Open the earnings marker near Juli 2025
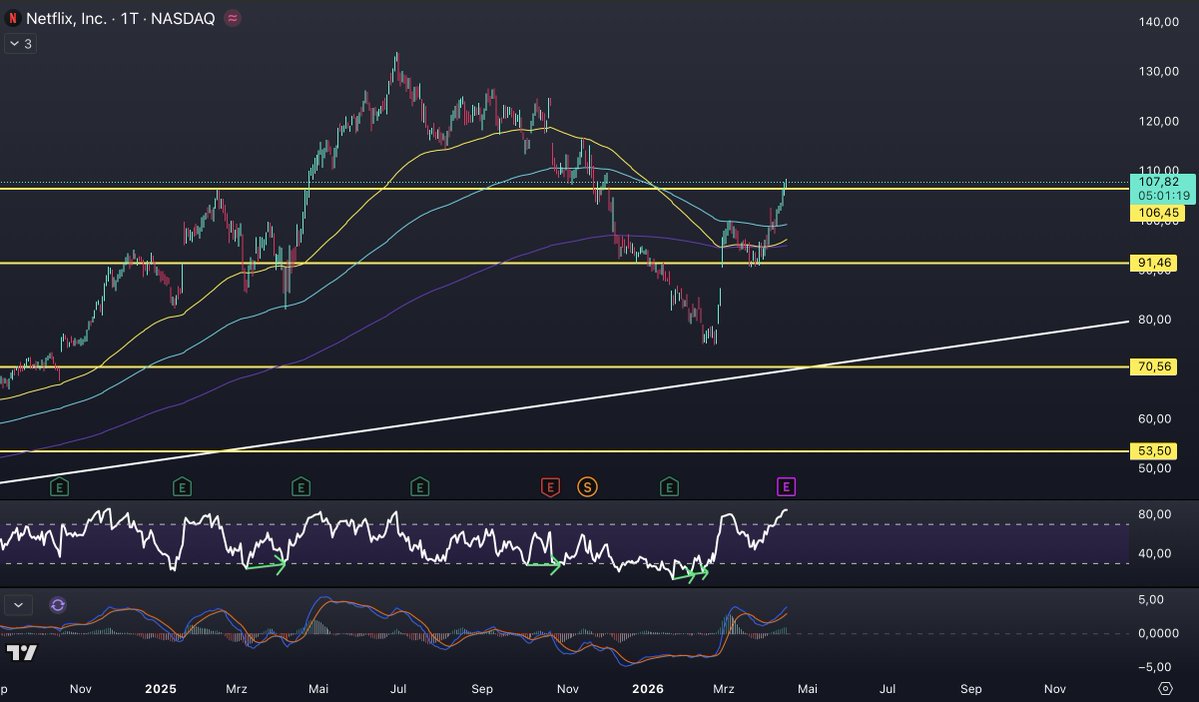The height and width of the screenshot is (702, 1199). point(419,486)
